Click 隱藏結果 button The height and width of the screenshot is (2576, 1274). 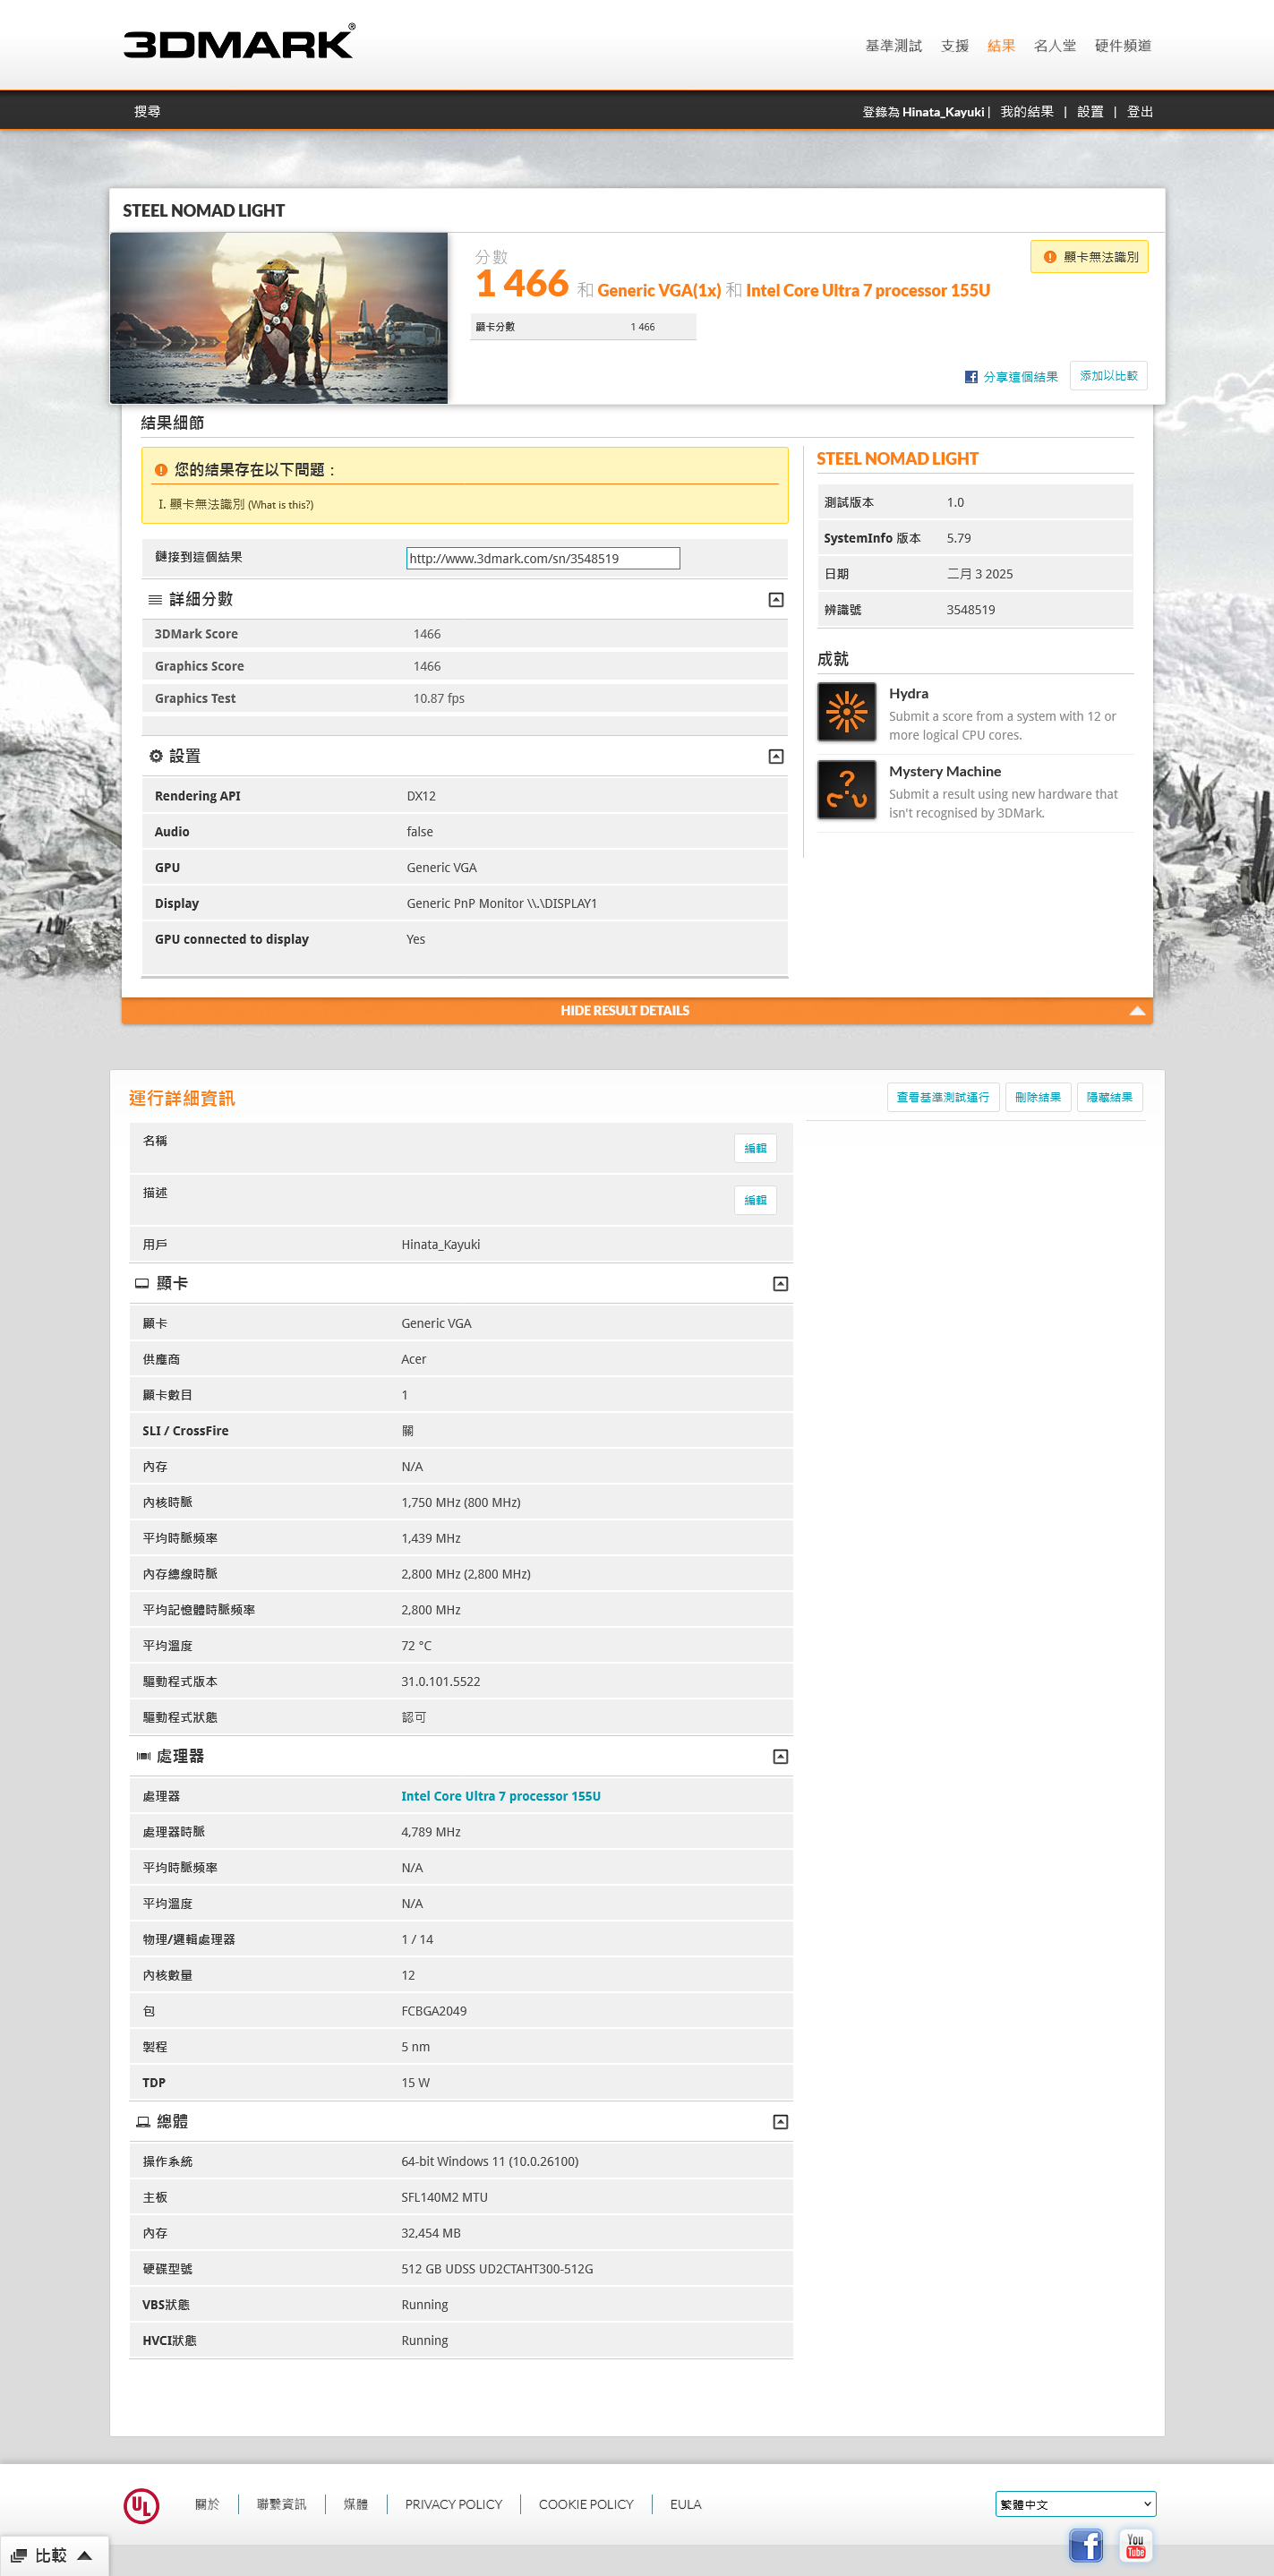click(1109, 1097)
